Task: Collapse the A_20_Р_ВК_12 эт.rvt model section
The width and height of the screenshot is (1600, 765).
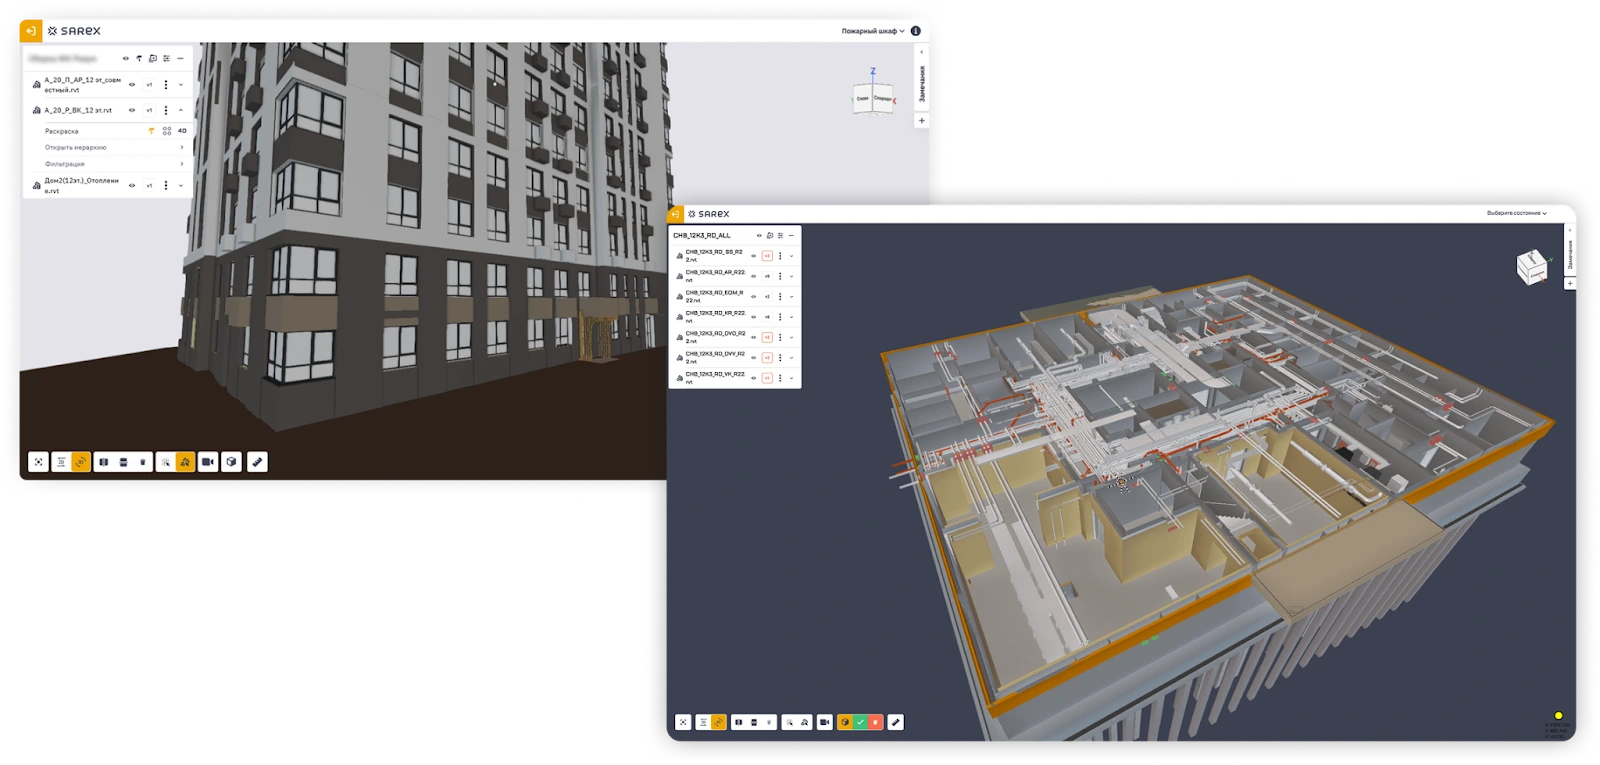Action: (181, 110)
